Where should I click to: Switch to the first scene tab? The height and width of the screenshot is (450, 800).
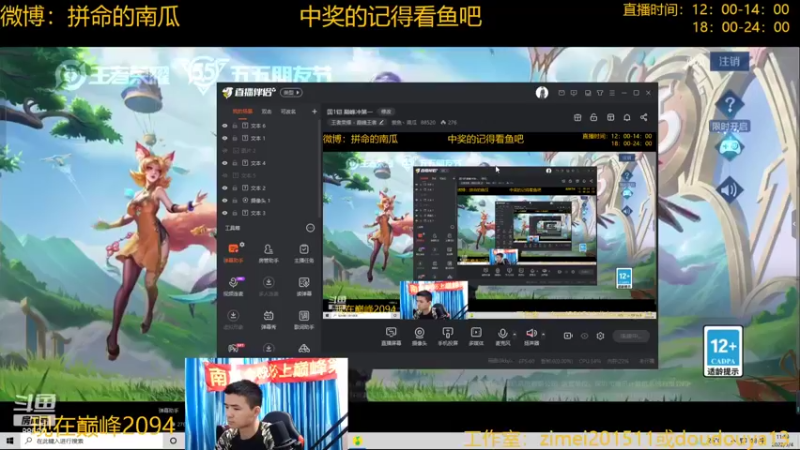click(242, 111)
